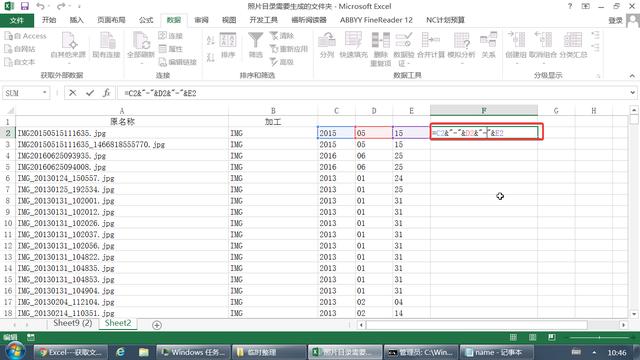Add a new sheet with plus button

point(157,325)
